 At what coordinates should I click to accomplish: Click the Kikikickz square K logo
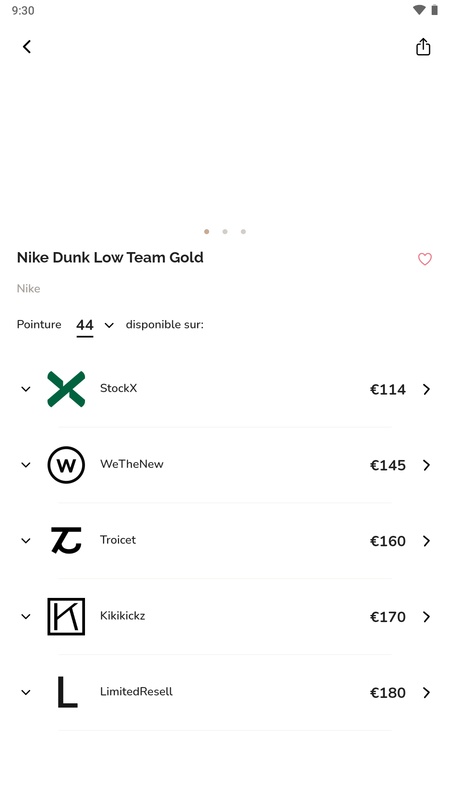point(66,616)
